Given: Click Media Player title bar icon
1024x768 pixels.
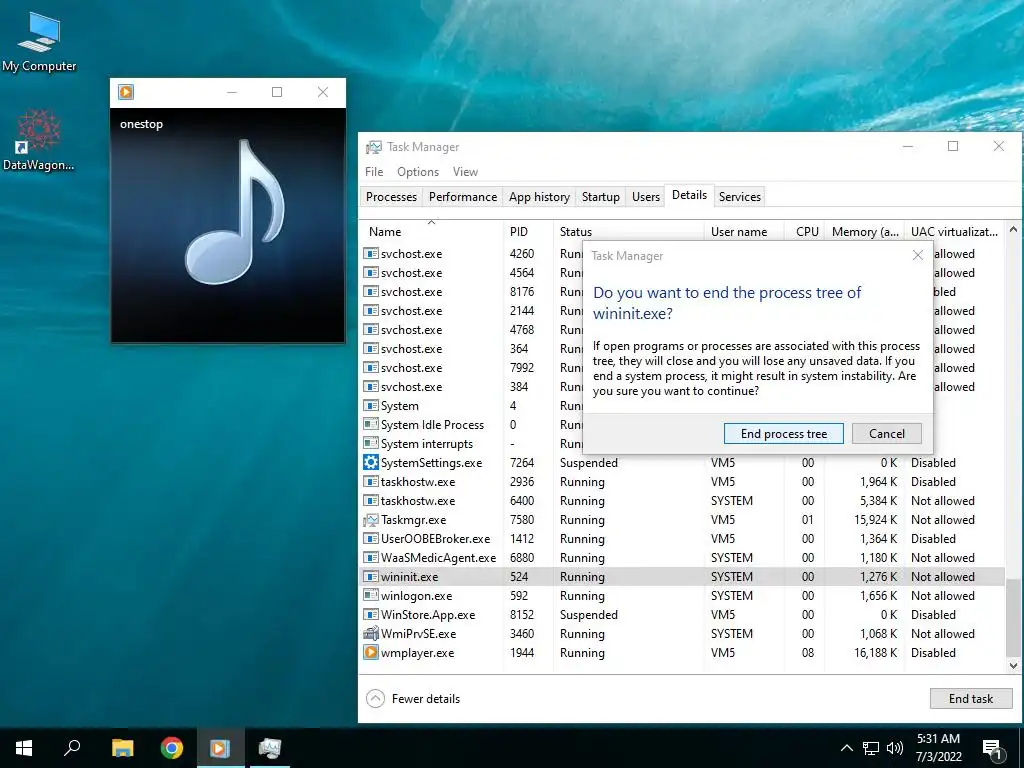Looking at the screenshot, I should point(126,92).
